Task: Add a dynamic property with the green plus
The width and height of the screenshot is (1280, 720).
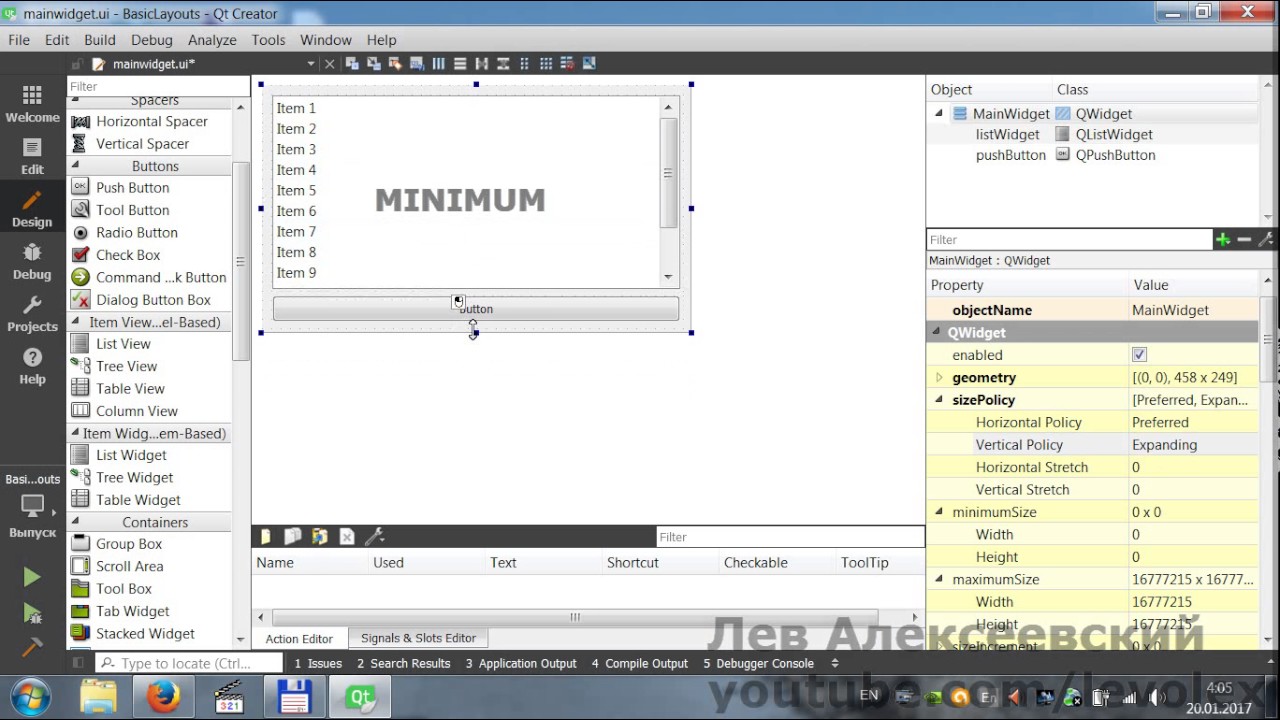Action: 1222,240
